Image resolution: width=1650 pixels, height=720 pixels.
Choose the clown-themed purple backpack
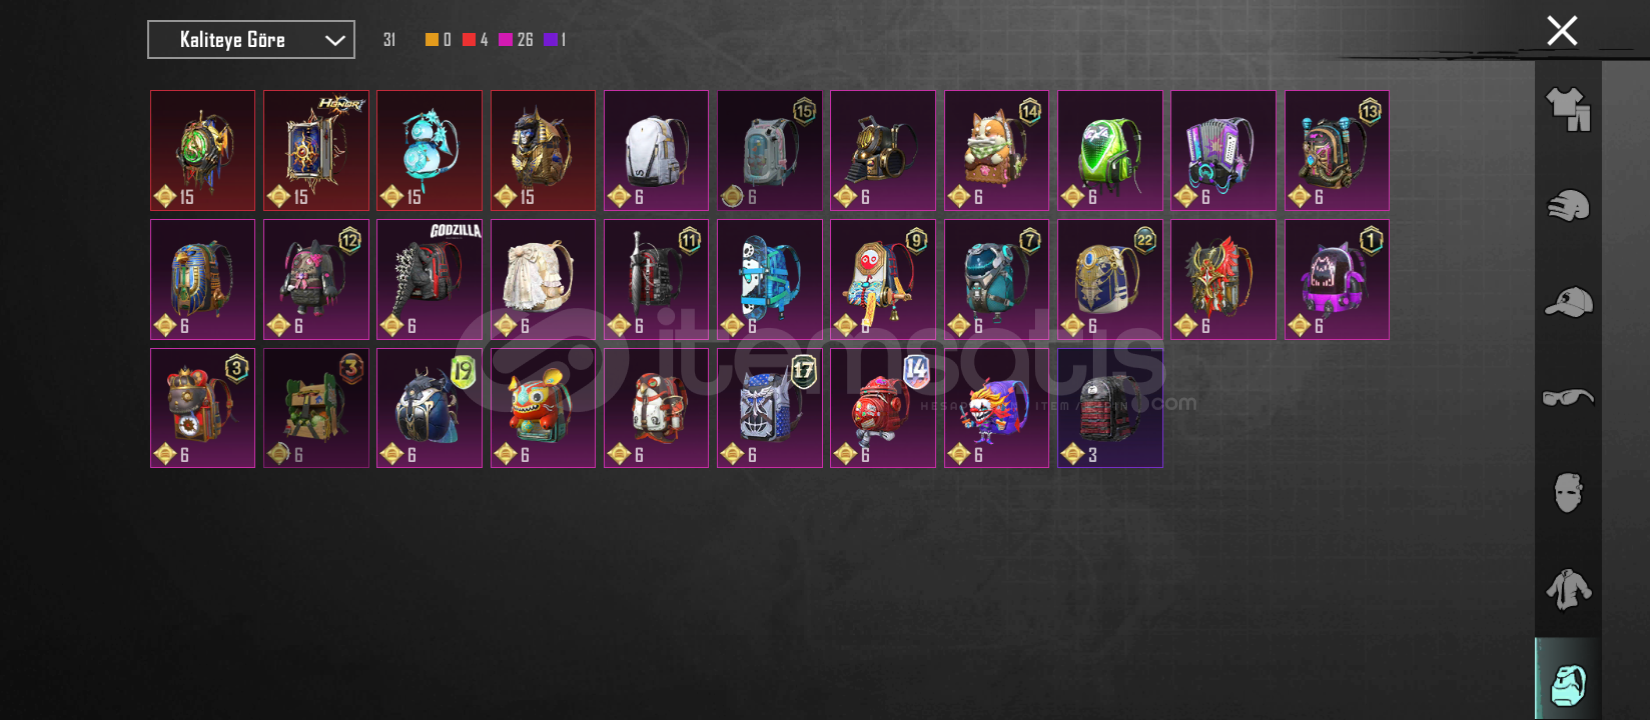[x=996, y=408]
